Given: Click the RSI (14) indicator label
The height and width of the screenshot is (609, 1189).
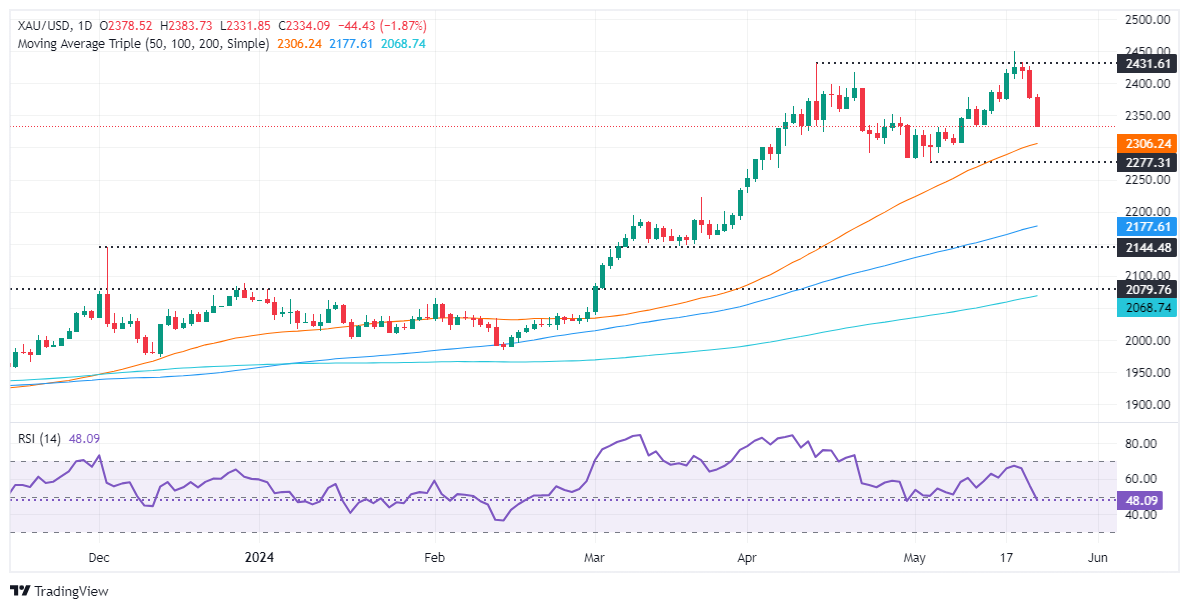Looking at the screenshot, I should 37,436.
